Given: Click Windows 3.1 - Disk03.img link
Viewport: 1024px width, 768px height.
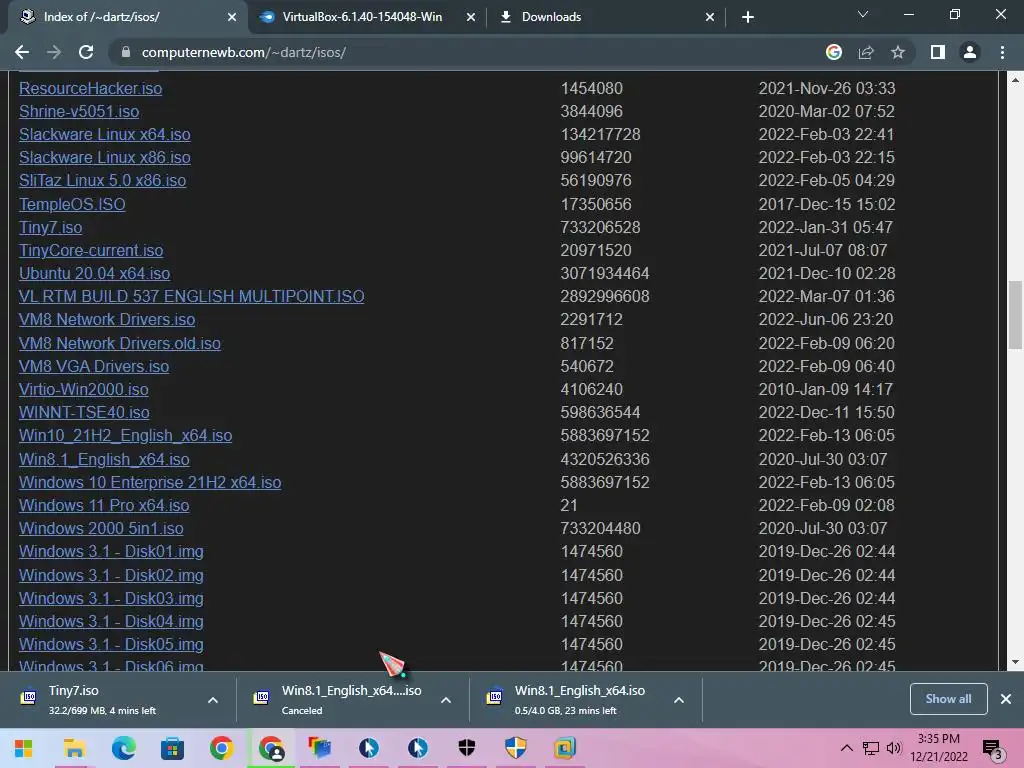Looking at the screenshot, I should (x=111, y=598).
